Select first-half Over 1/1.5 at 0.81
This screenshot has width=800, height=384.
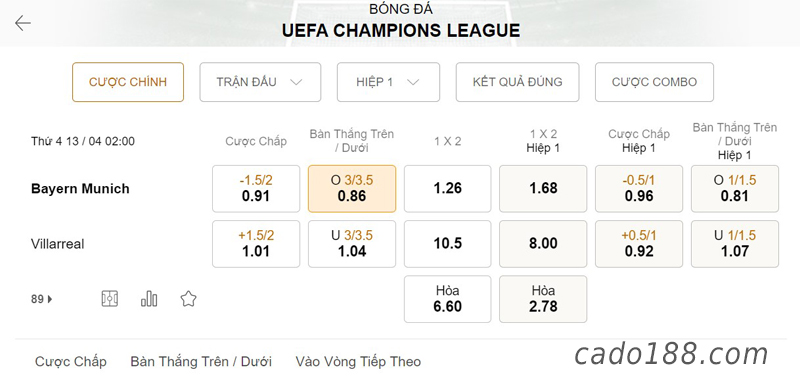(x=735, y=189)
